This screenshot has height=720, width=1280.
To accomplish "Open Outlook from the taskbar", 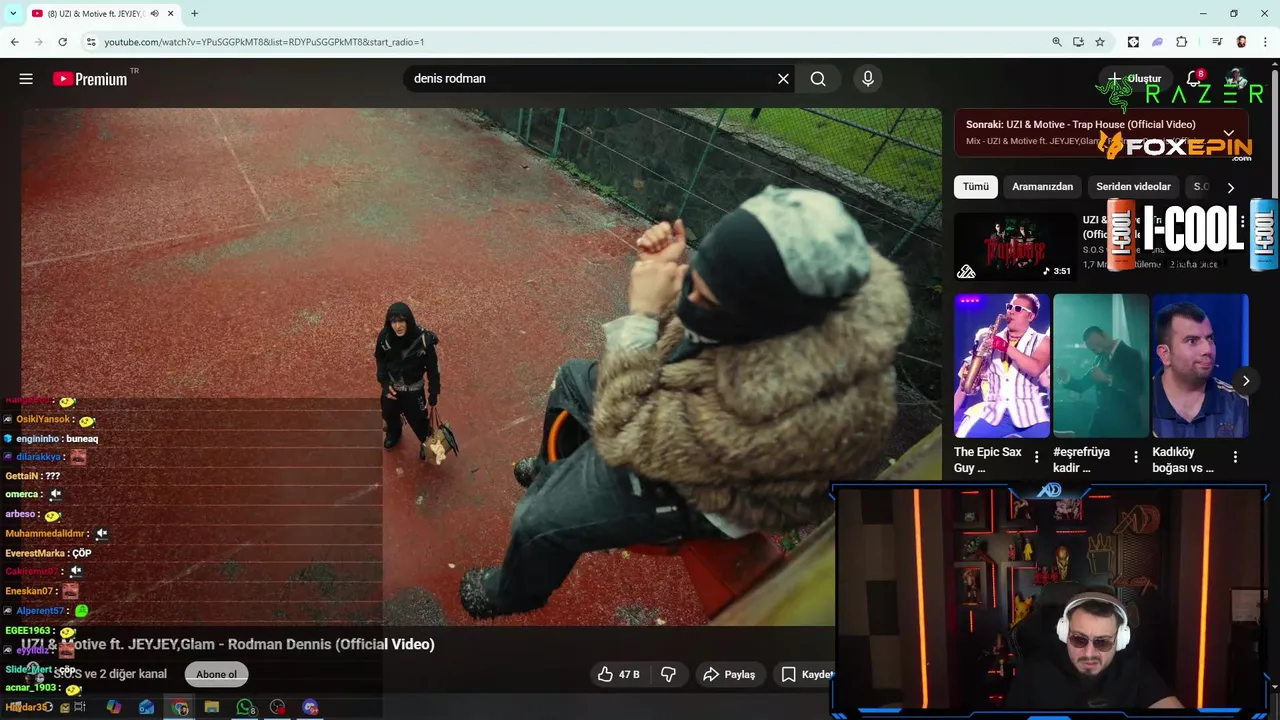I will [x=147, y=707].
